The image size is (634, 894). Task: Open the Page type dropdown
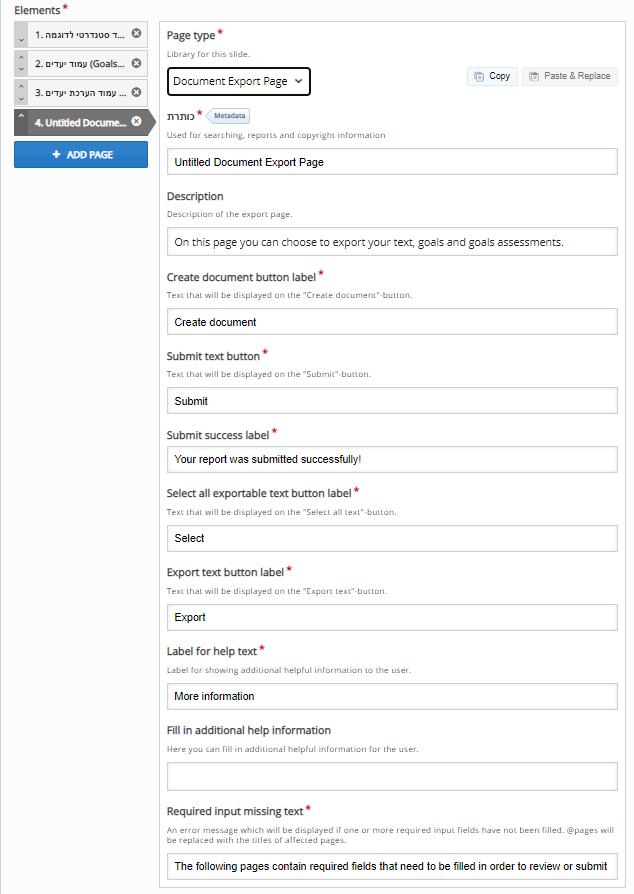[239, 81]
